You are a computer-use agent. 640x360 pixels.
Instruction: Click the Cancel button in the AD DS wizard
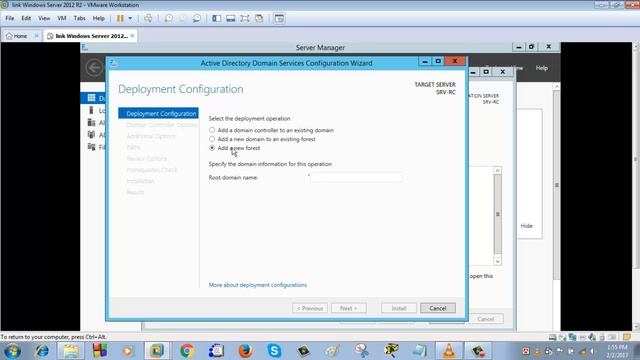coord(438,308)
